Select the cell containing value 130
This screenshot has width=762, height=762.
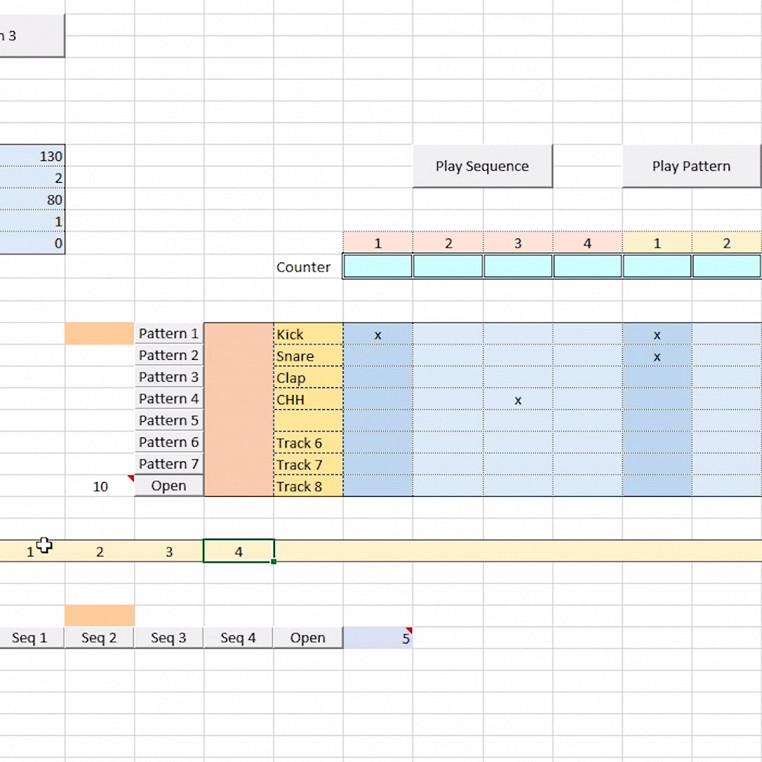tap(32, 156)
